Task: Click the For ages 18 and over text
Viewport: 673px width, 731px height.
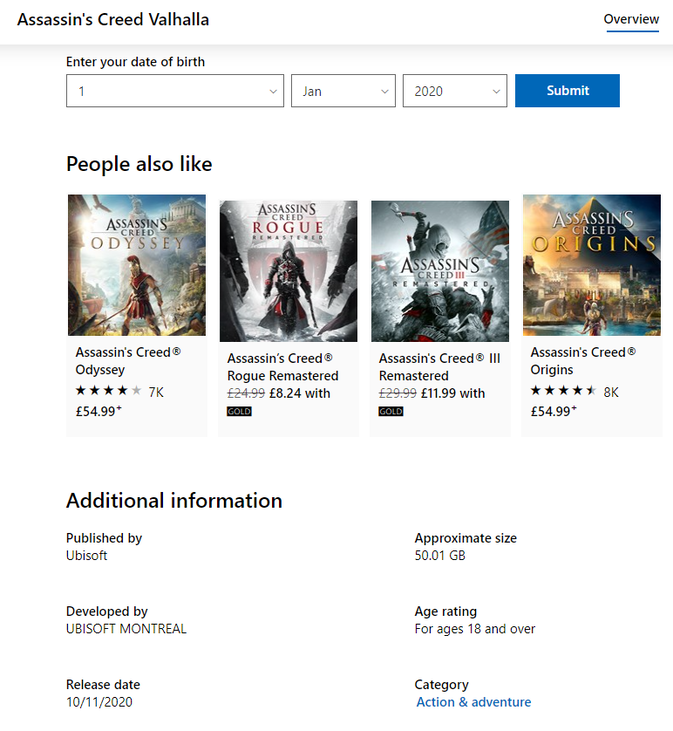Action: tap(475, 628)
